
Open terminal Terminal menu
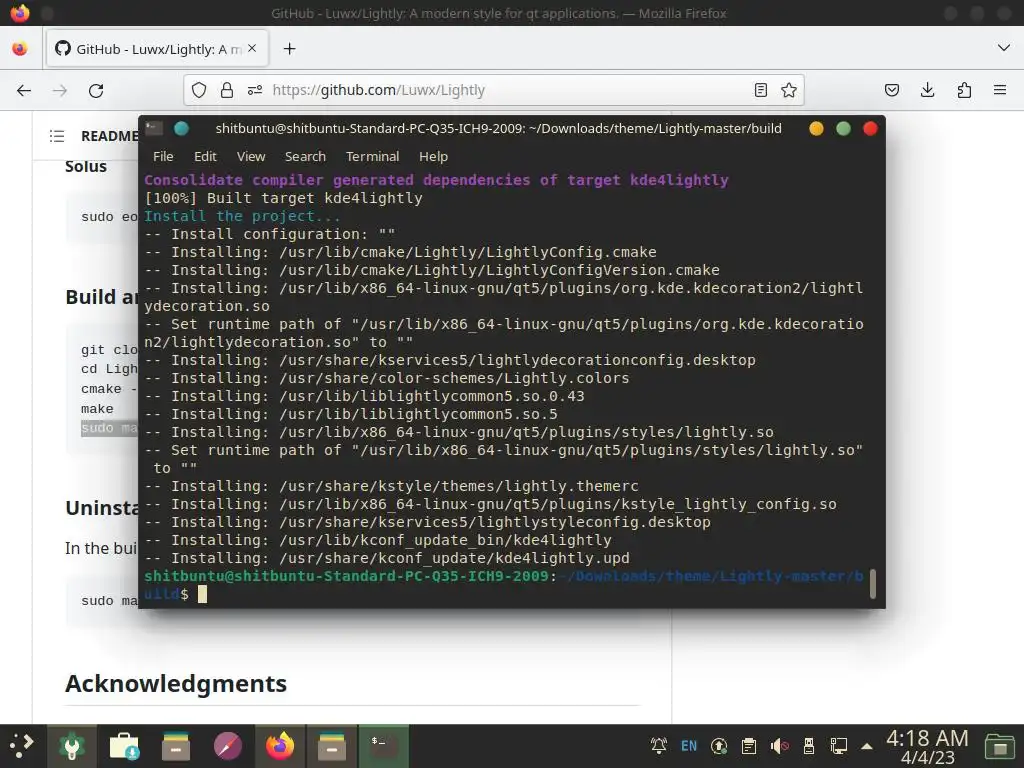[x=372, y=157]
